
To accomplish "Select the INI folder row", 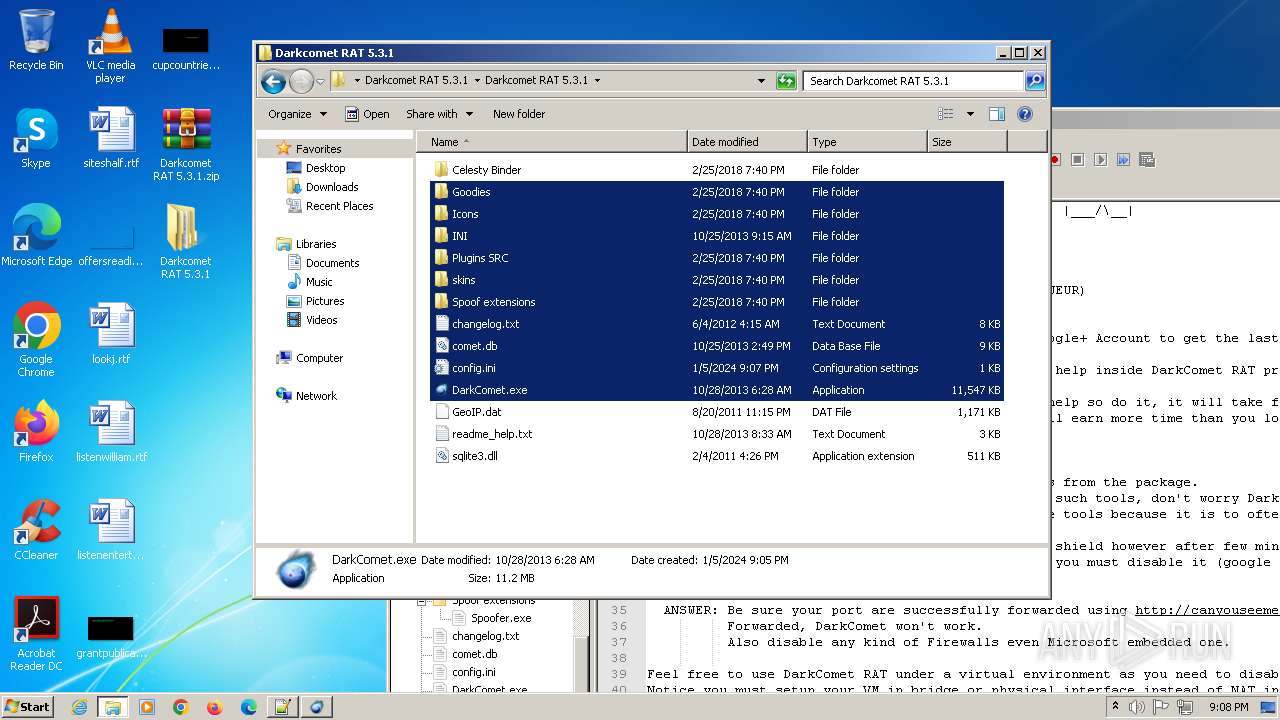I will click(717, 236).
